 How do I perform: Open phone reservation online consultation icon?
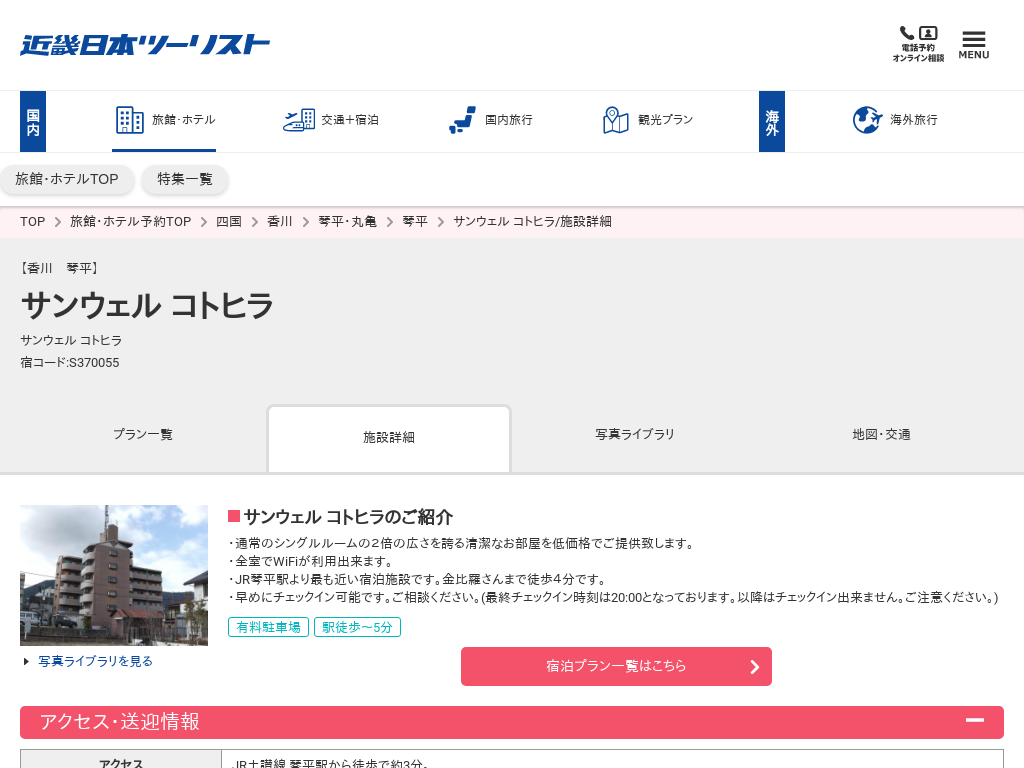click(x=918, y=44)
